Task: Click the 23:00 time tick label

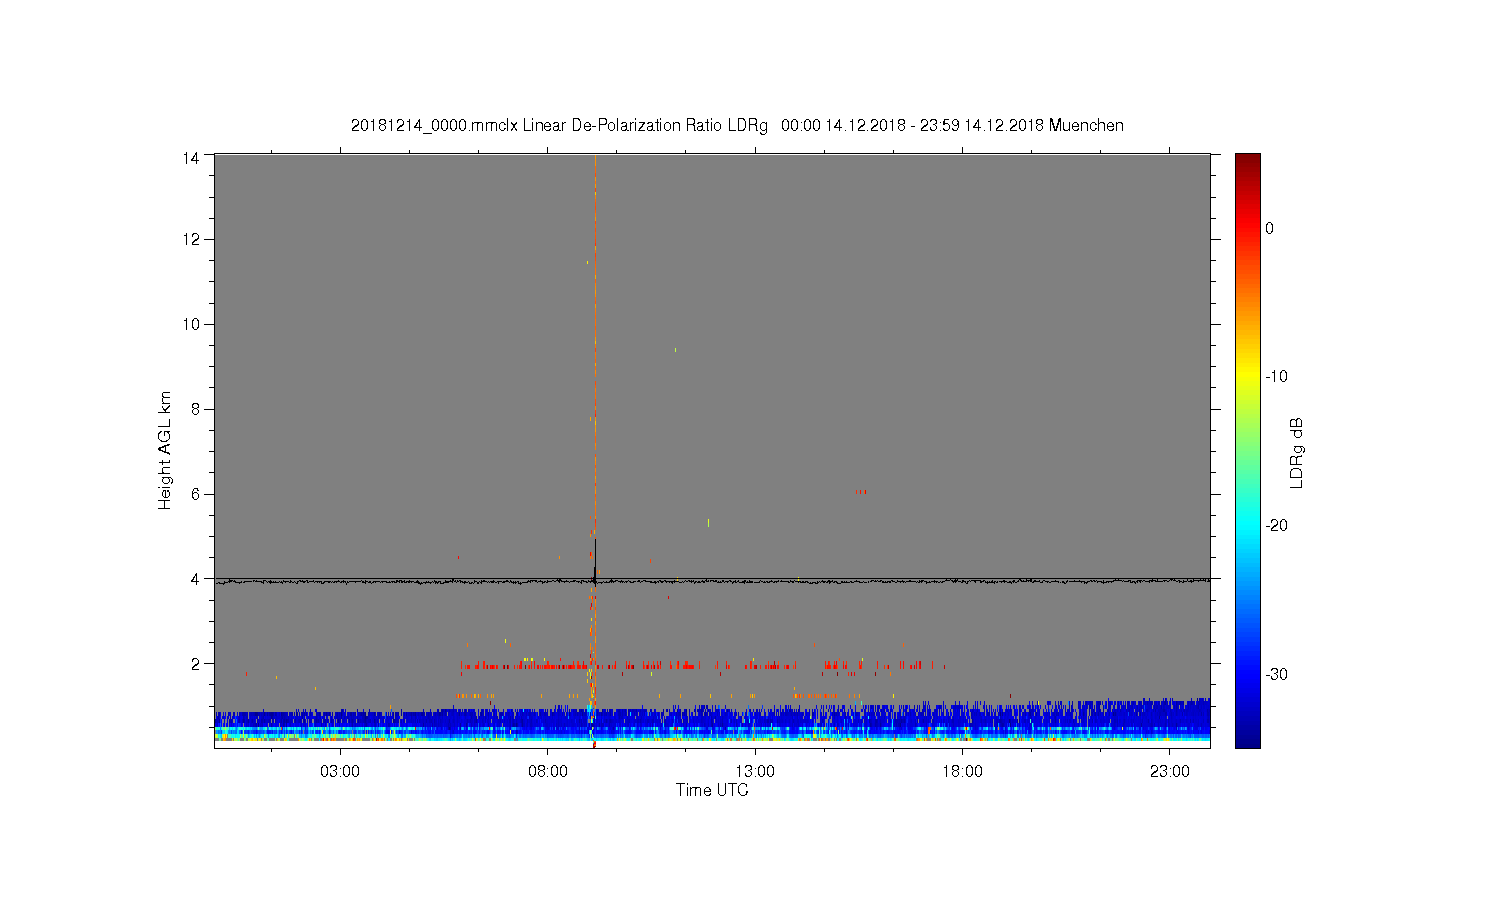Action: tap(1170, 772)
